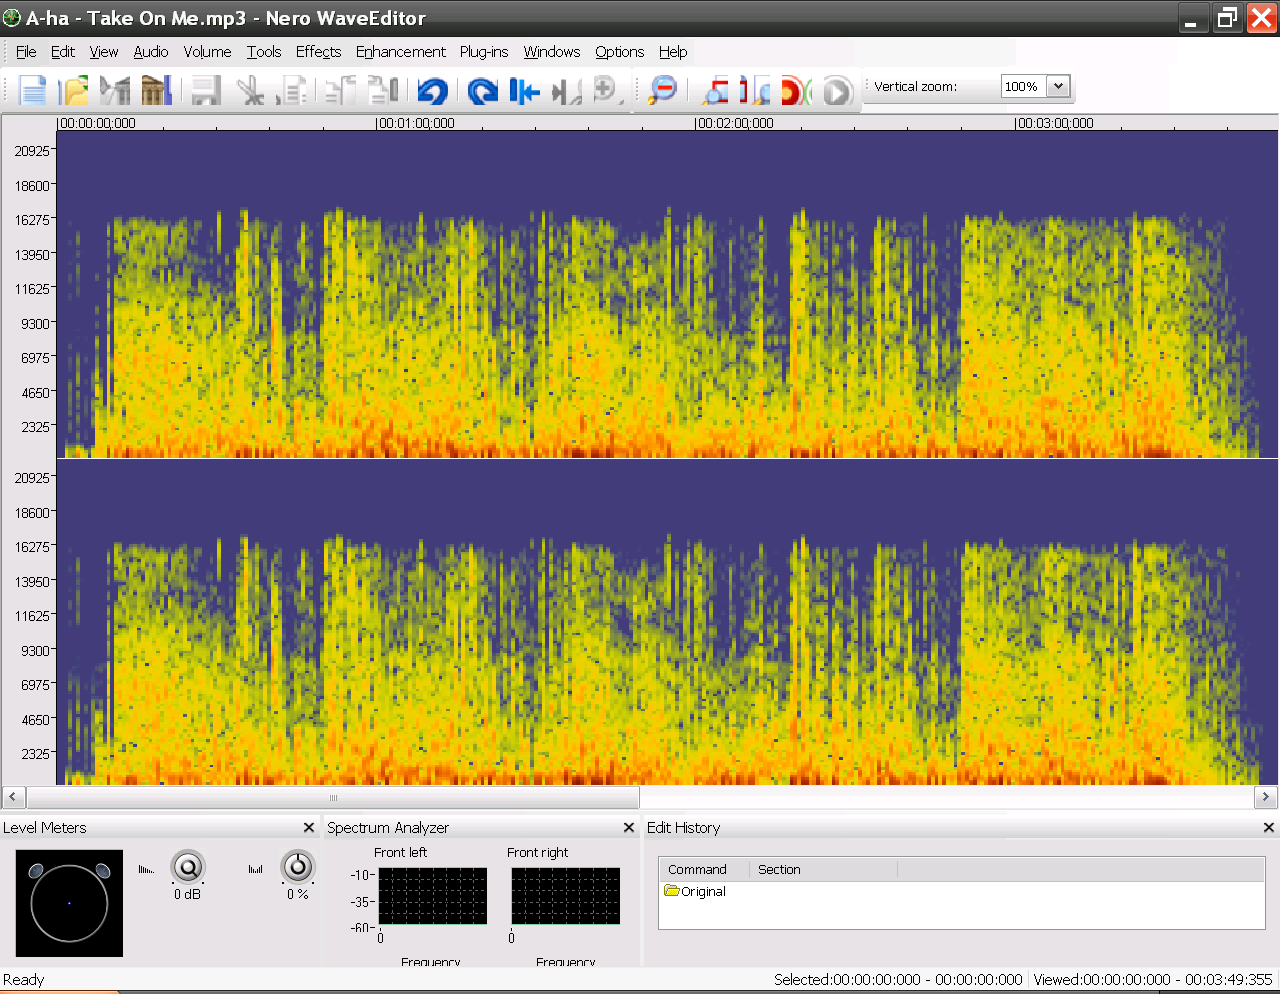The height and width of the screenshot is (994, 1280).
Task: Close the Spectrum Analyzer panel
Action: [x=628, y=827]
